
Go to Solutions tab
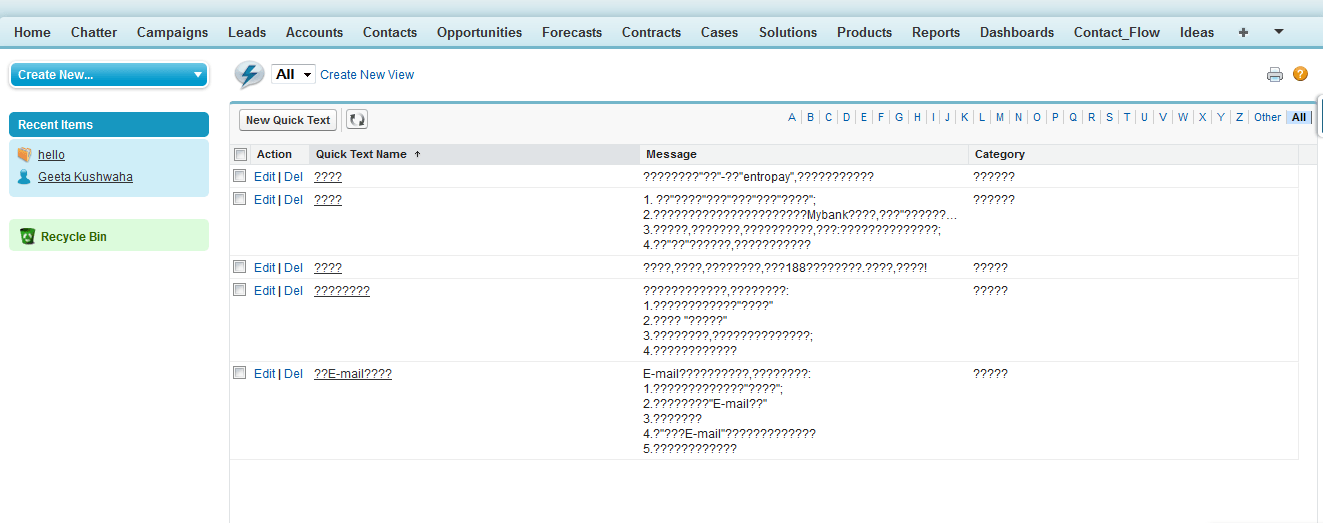point(788,32)
